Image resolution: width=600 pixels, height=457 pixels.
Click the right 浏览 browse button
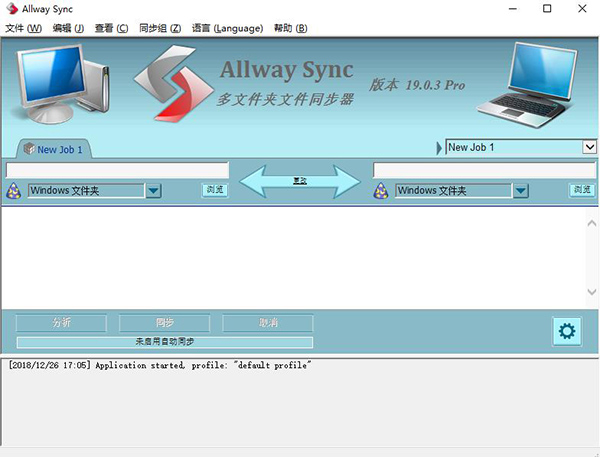point(582,190)
